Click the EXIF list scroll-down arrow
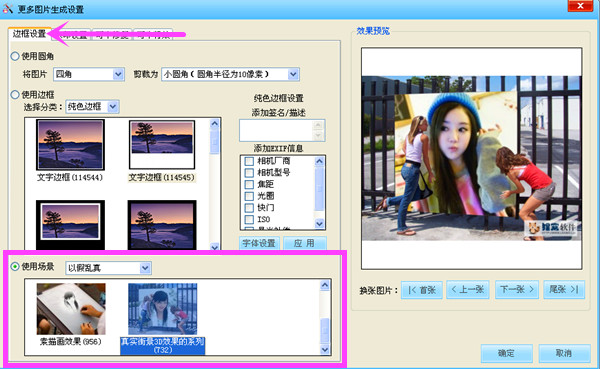 (x=319, y=224)
